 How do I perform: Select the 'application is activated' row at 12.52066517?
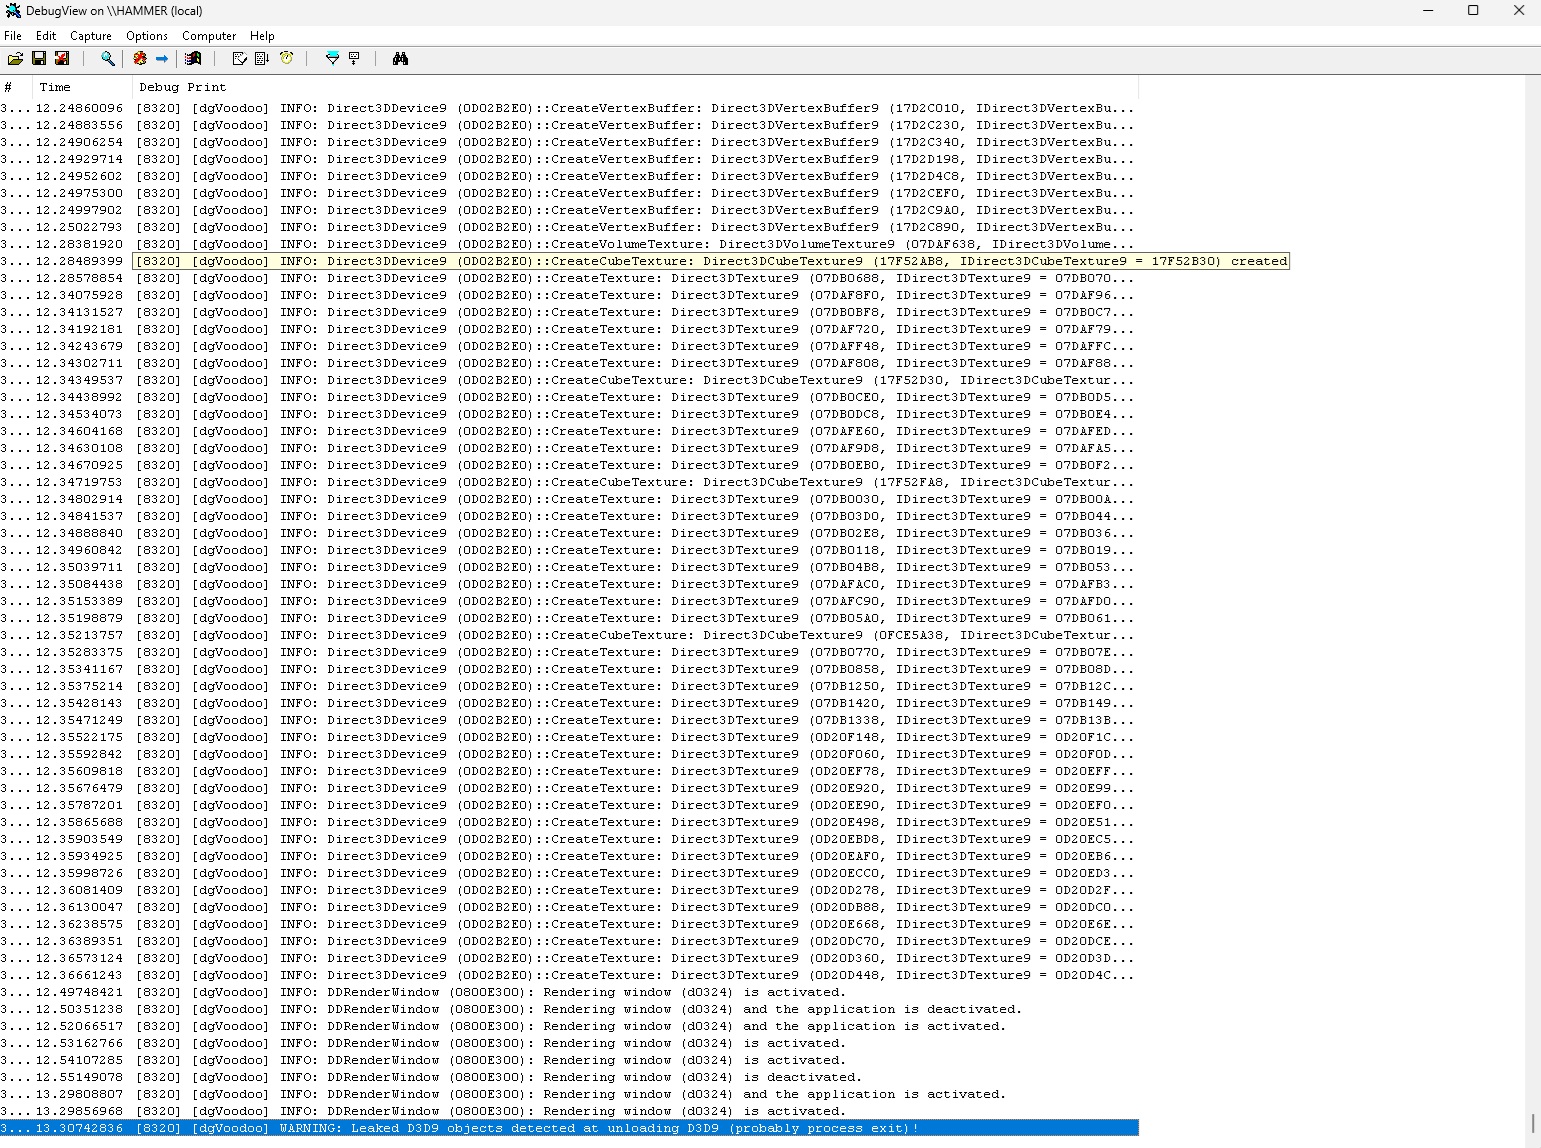tap(569, 1026)
